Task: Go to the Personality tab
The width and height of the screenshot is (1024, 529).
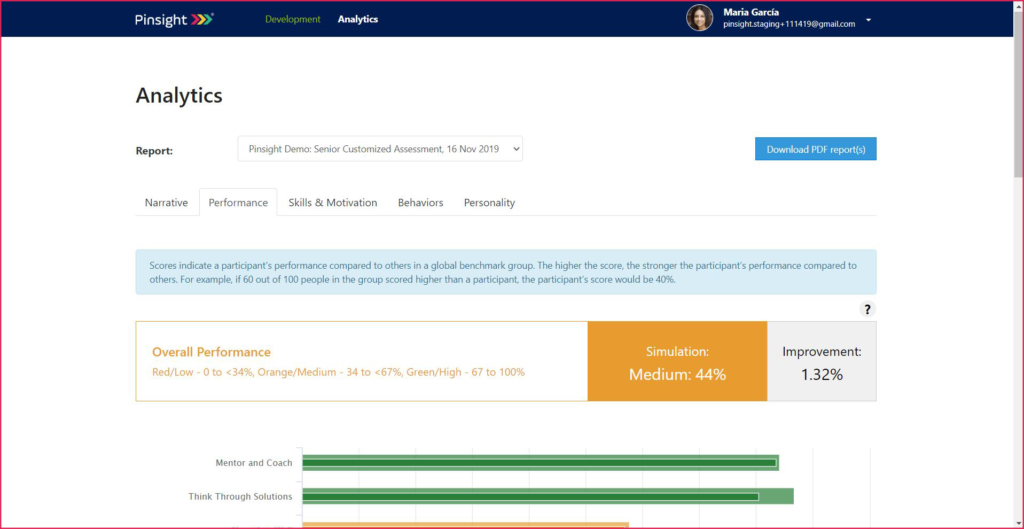Action: pos(489,202)
